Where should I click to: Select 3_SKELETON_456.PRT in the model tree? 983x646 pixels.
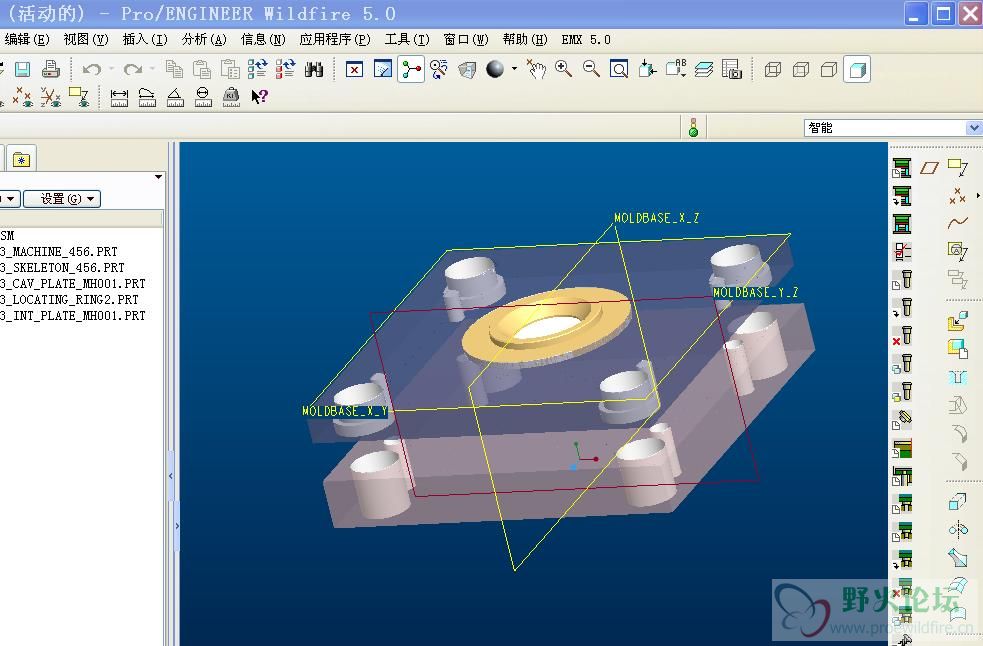click(62, 268)
